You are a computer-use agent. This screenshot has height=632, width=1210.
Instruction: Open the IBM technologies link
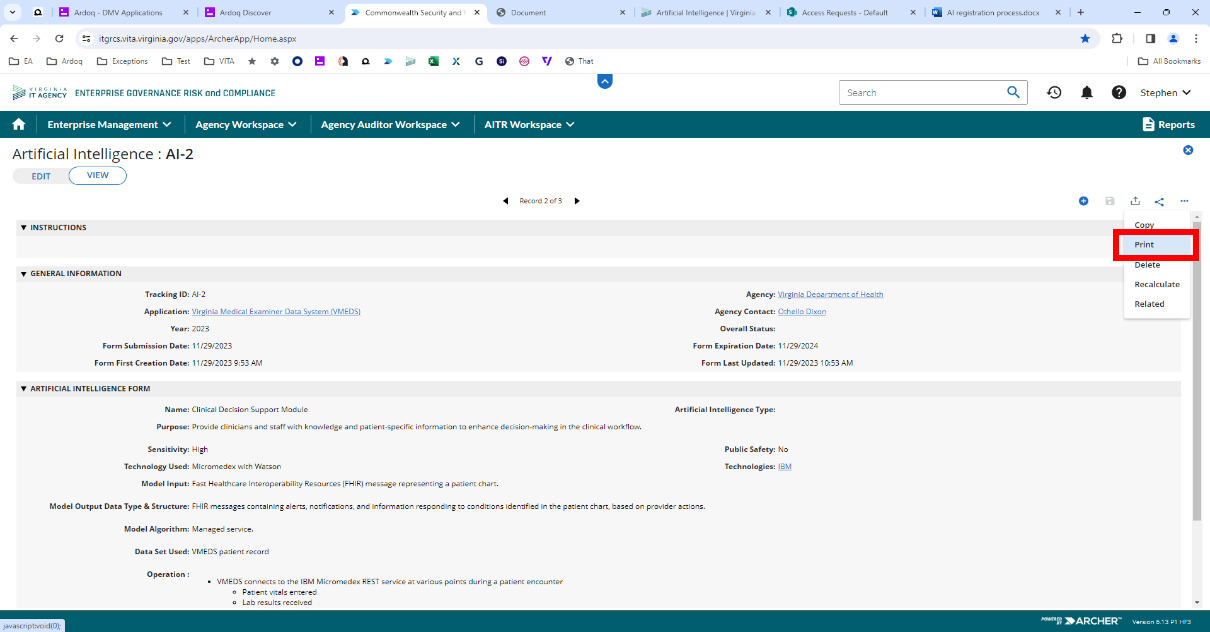(785, 467)
